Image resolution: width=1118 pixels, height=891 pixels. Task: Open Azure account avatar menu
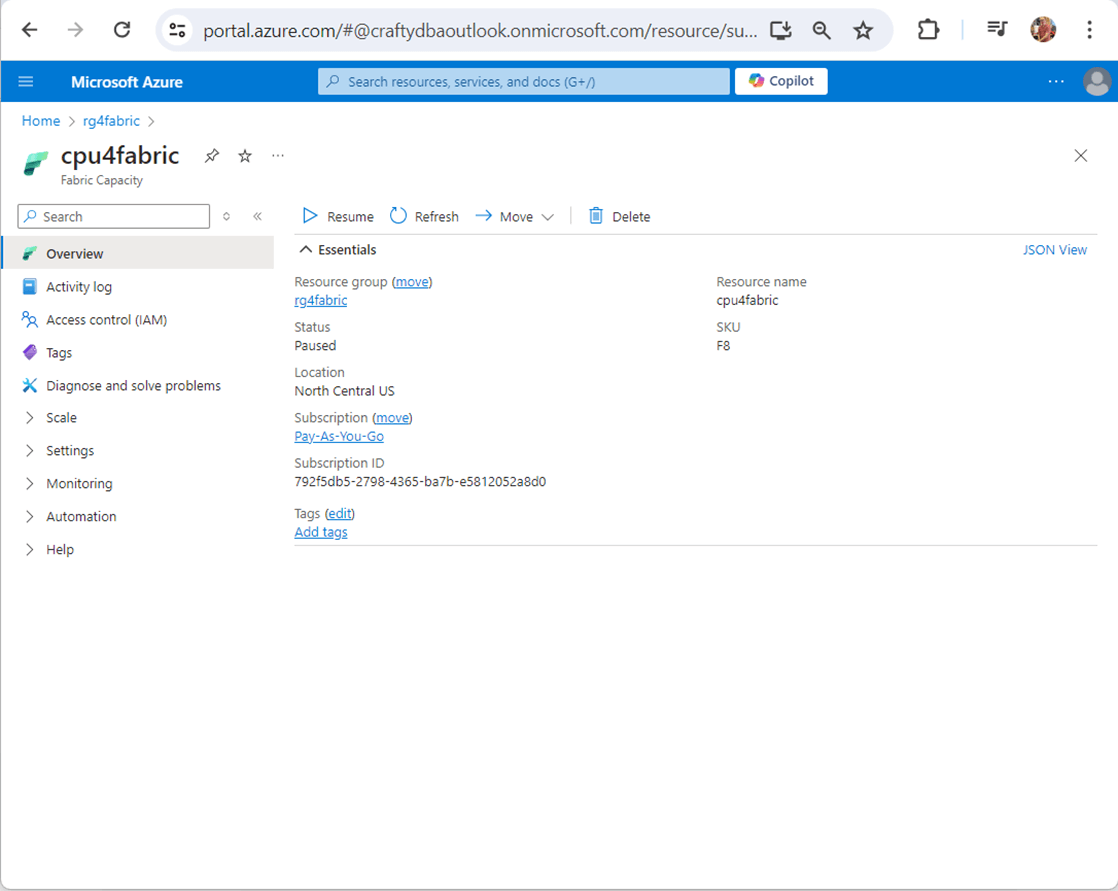1097,81
